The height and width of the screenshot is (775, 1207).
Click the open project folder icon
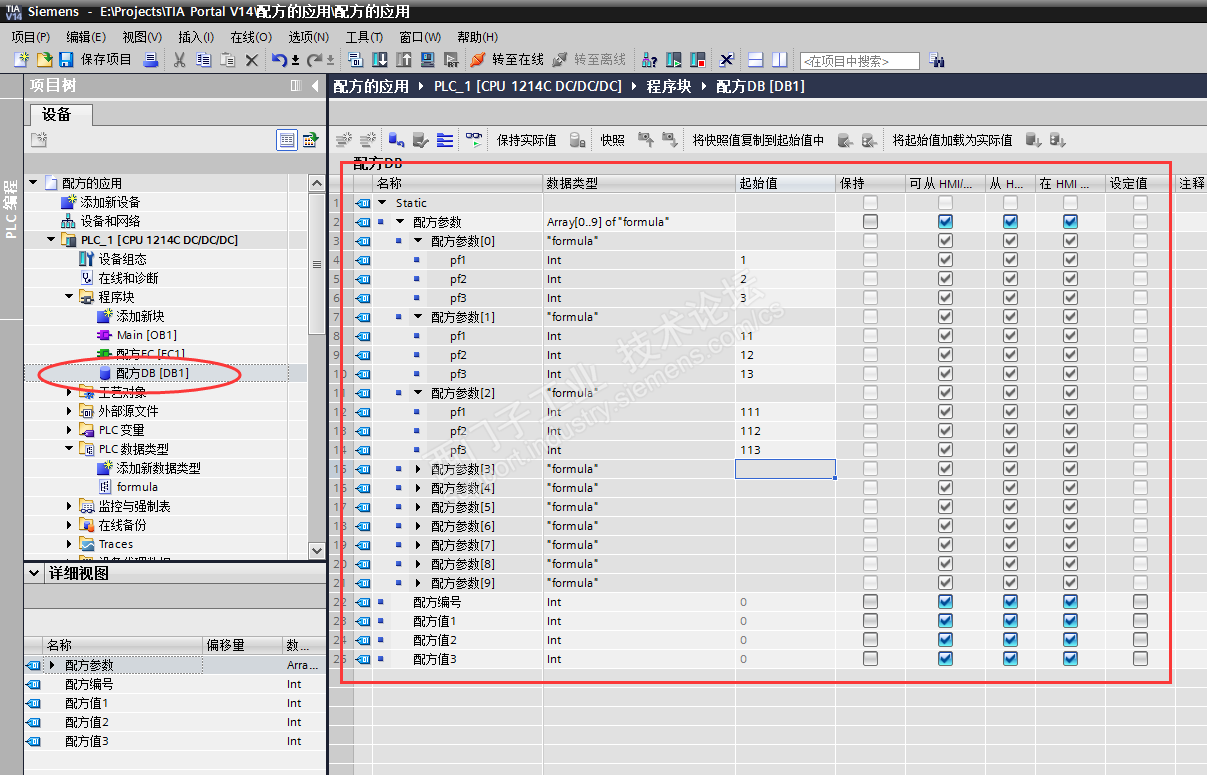click(x=44, y=60)
